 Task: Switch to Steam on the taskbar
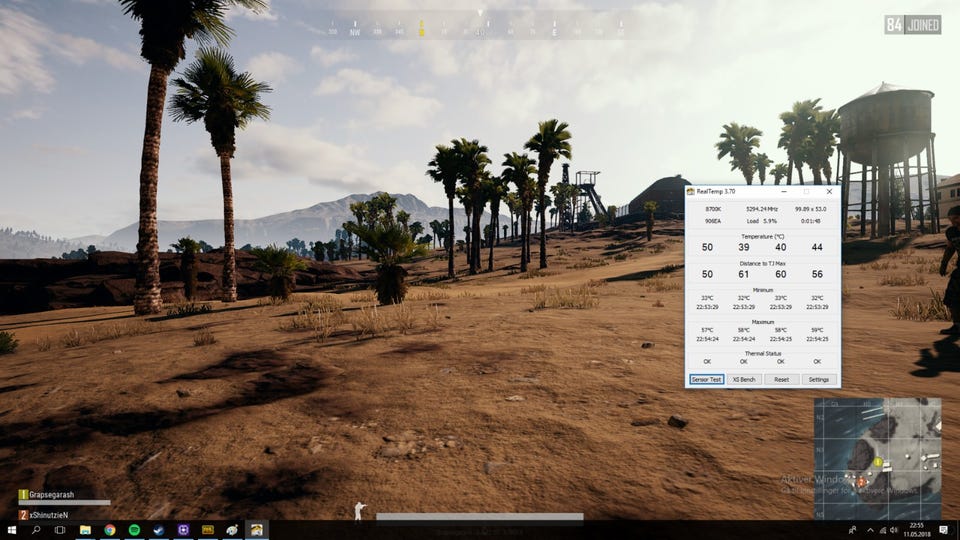point(158,530)
